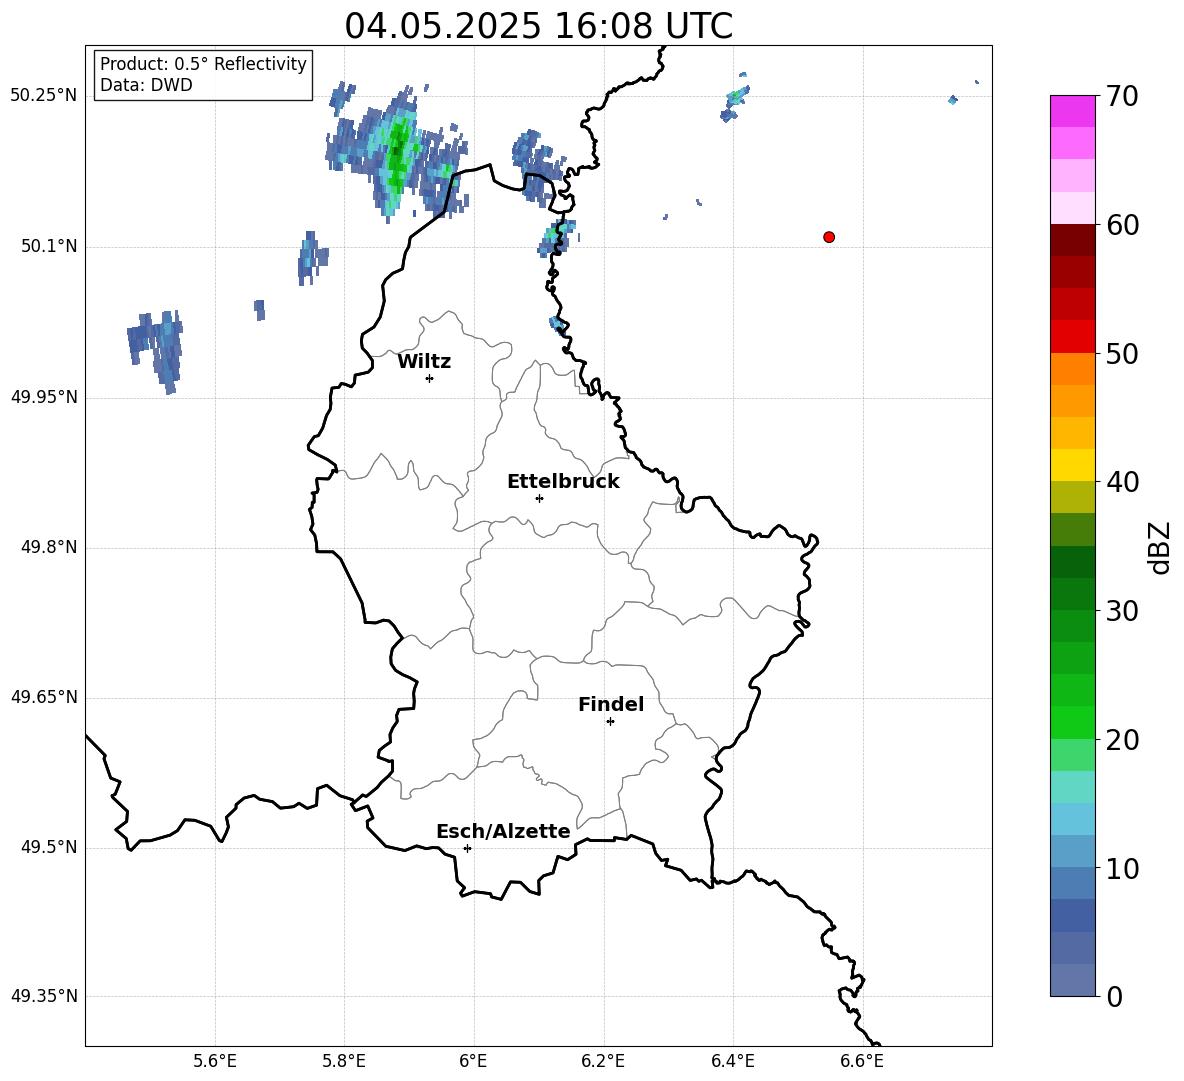This screenshot has width=1184, height=1081.
Task: Click the 60 tick on the colorbar
Action: (1122, 225)
